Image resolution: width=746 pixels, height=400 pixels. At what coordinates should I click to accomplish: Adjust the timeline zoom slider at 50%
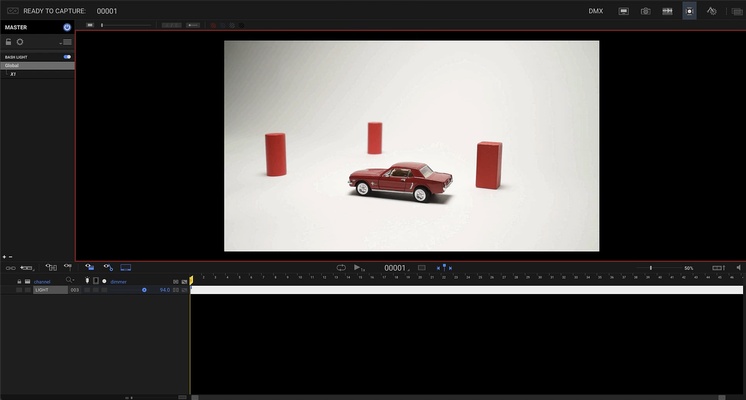[651, 268]
